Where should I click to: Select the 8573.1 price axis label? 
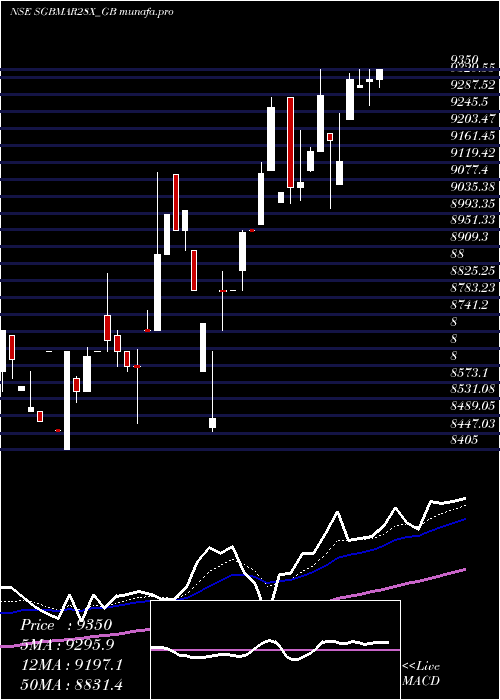coord(469,372)
